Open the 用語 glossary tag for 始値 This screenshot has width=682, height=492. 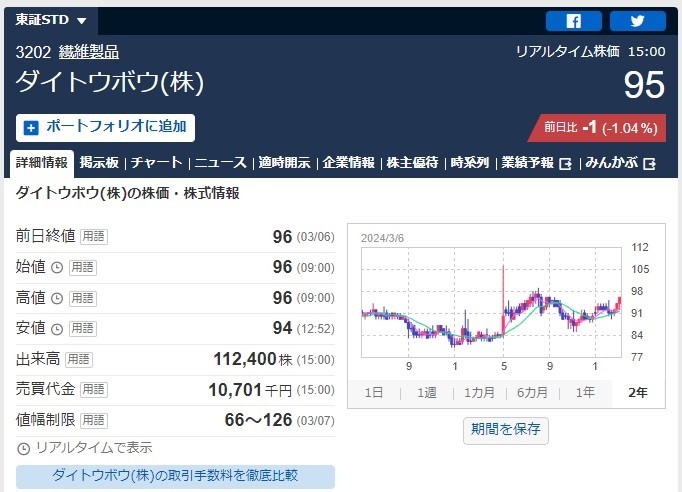pyautogui.click(x=83, y=268)
